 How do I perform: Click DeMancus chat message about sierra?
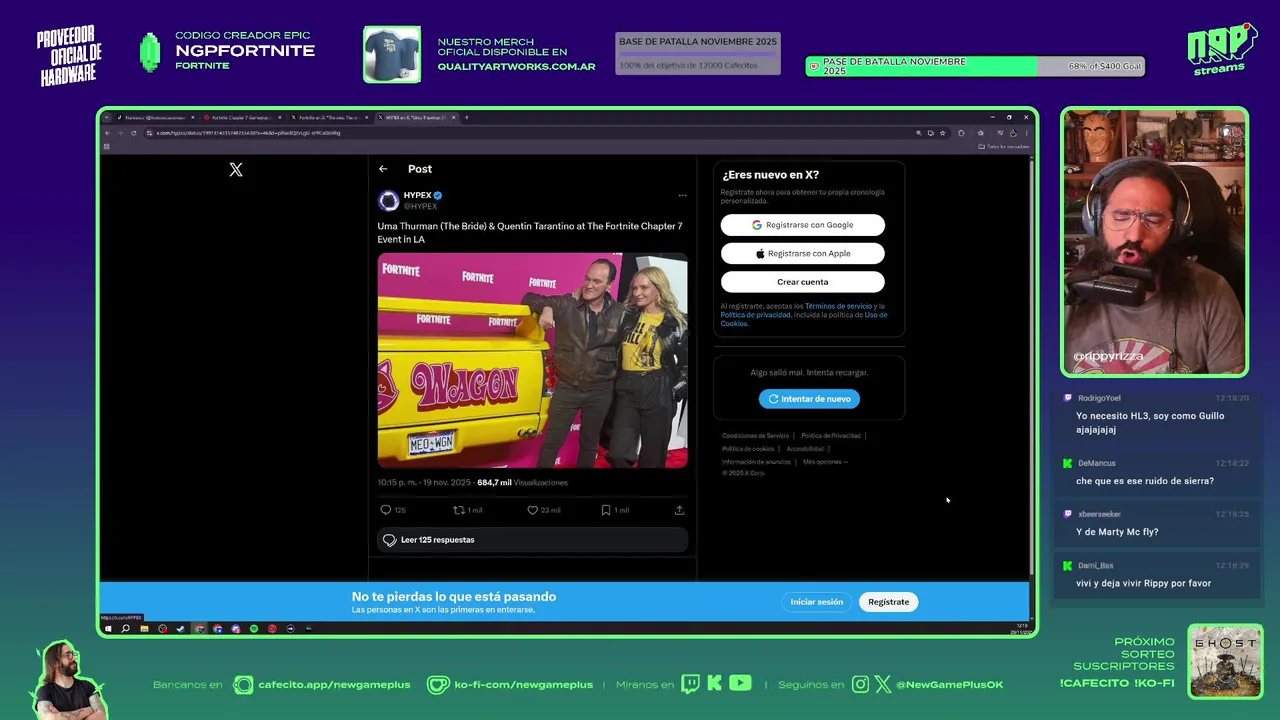(1156, 472)
